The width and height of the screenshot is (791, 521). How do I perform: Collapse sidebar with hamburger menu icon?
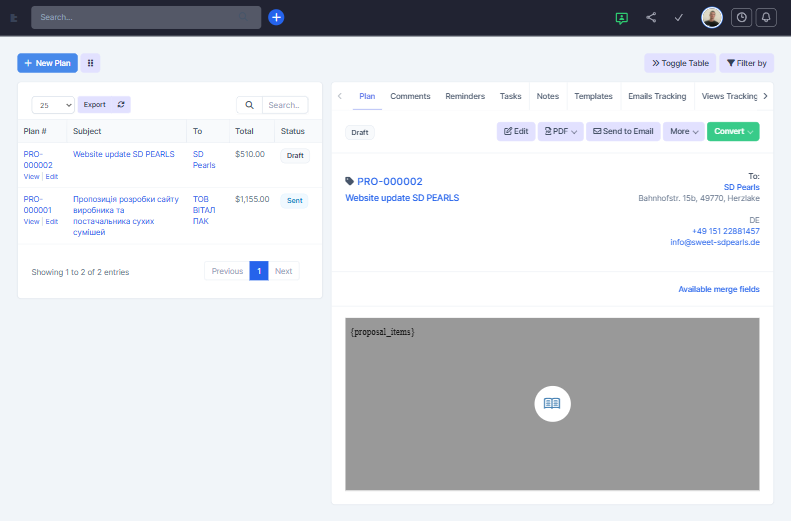pyautogui.click(x=14, y=17)
